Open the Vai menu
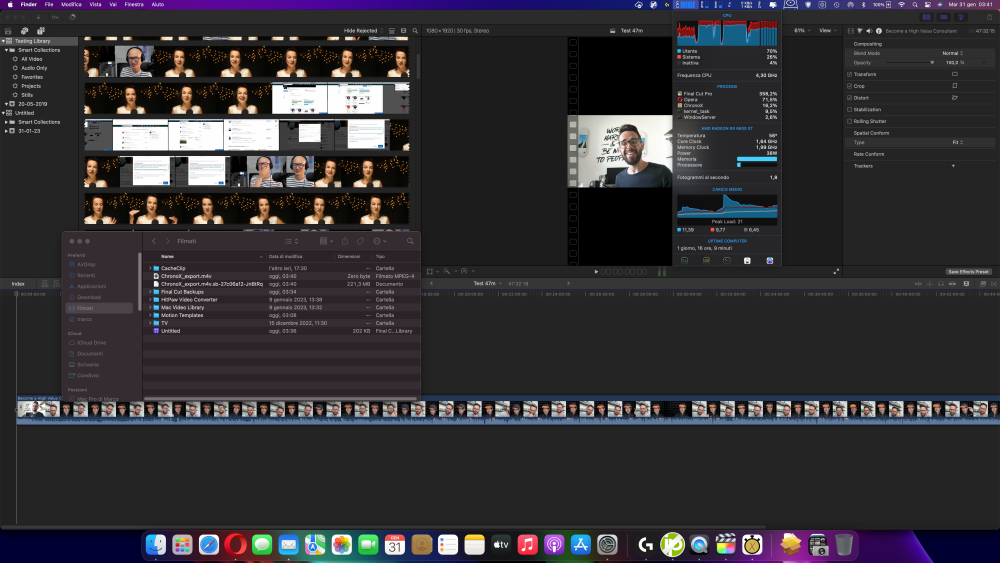 pos(113,4)
